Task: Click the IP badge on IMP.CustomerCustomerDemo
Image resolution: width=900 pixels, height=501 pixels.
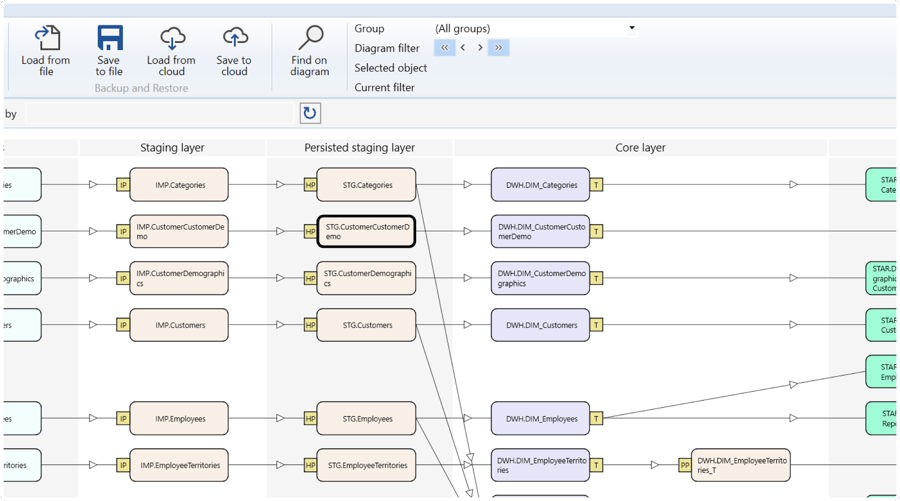Action: click(x=123, y=231)
